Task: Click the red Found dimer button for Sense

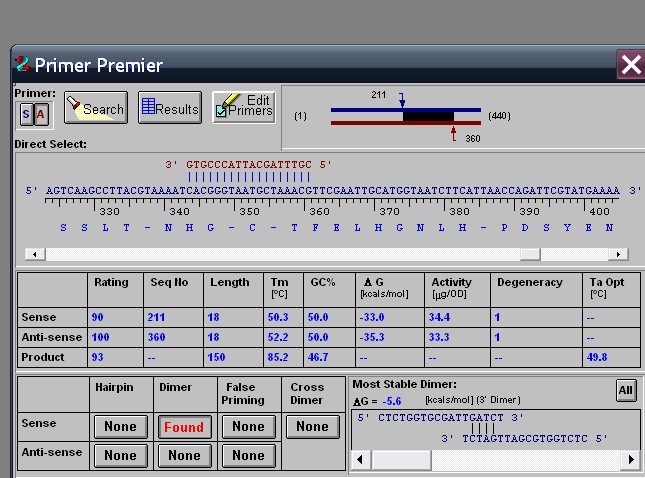Action: [x=184, y=427]
